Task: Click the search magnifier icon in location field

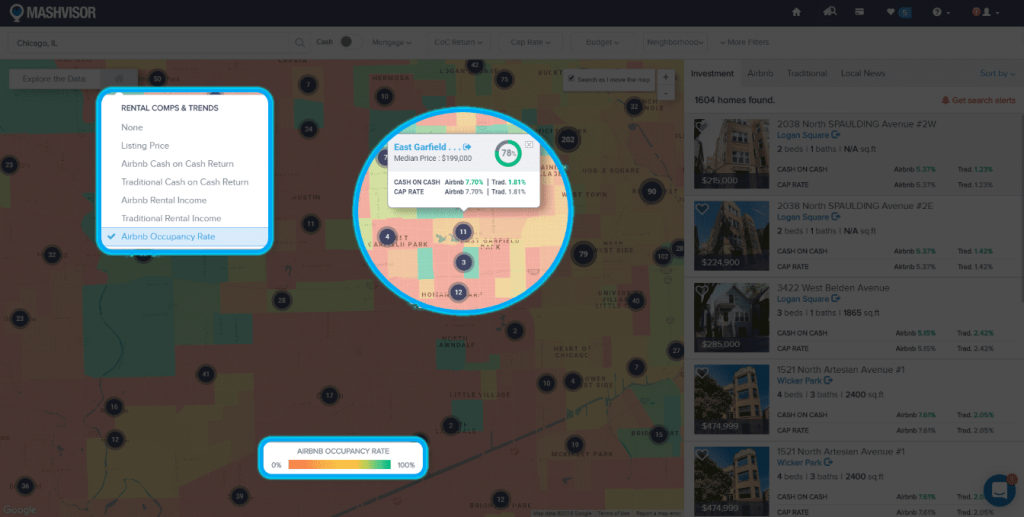Action: (x=299, y=43)
